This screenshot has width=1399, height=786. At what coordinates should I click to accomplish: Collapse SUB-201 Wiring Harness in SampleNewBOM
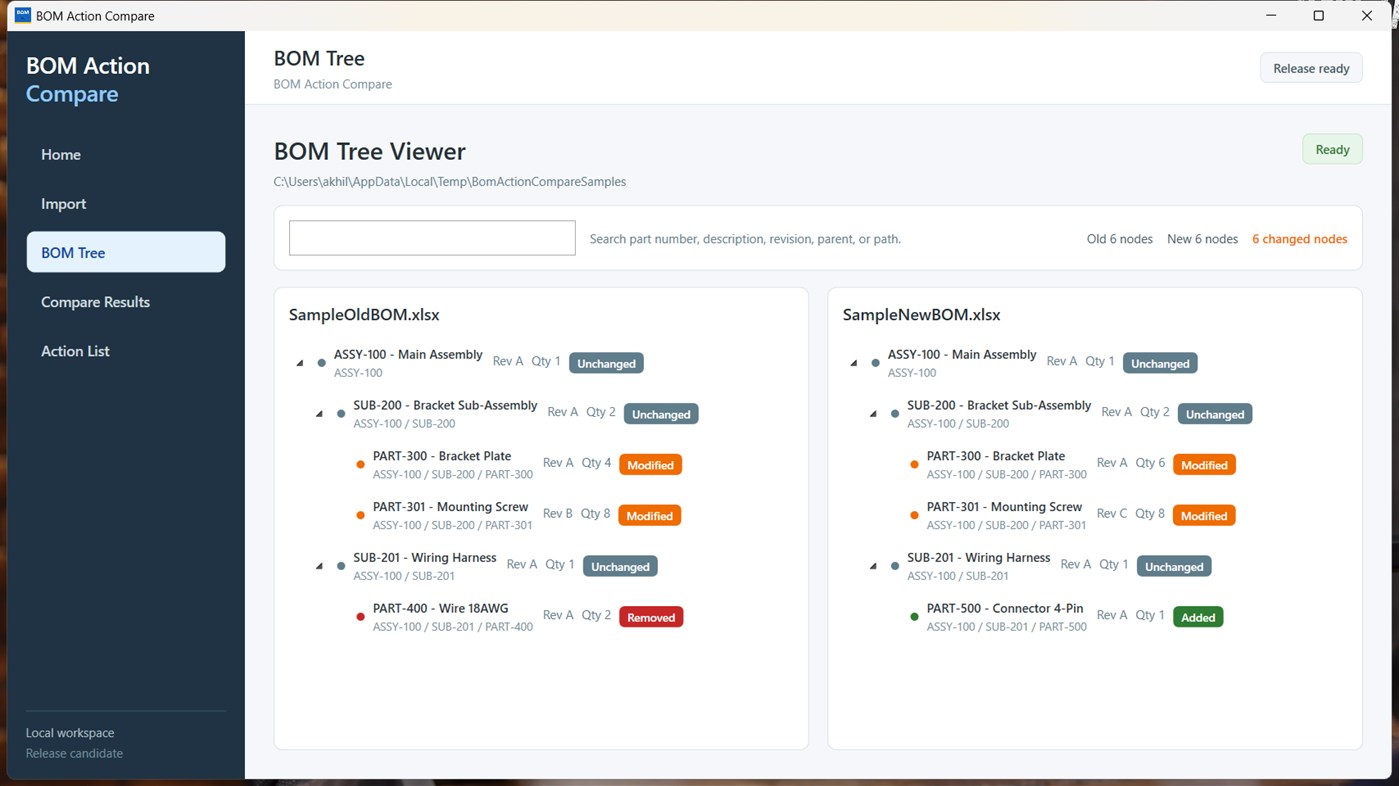pos(874,566)
